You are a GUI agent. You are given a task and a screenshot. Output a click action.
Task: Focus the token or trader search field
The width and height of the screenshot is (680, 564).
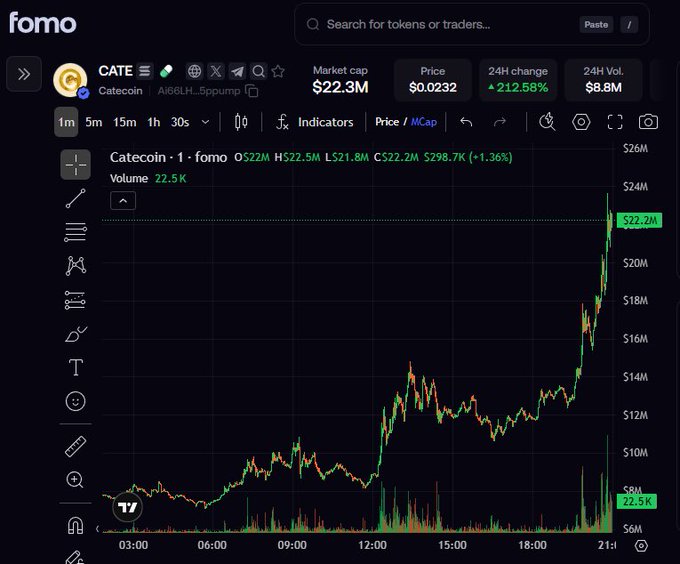(x=471, y=24)
